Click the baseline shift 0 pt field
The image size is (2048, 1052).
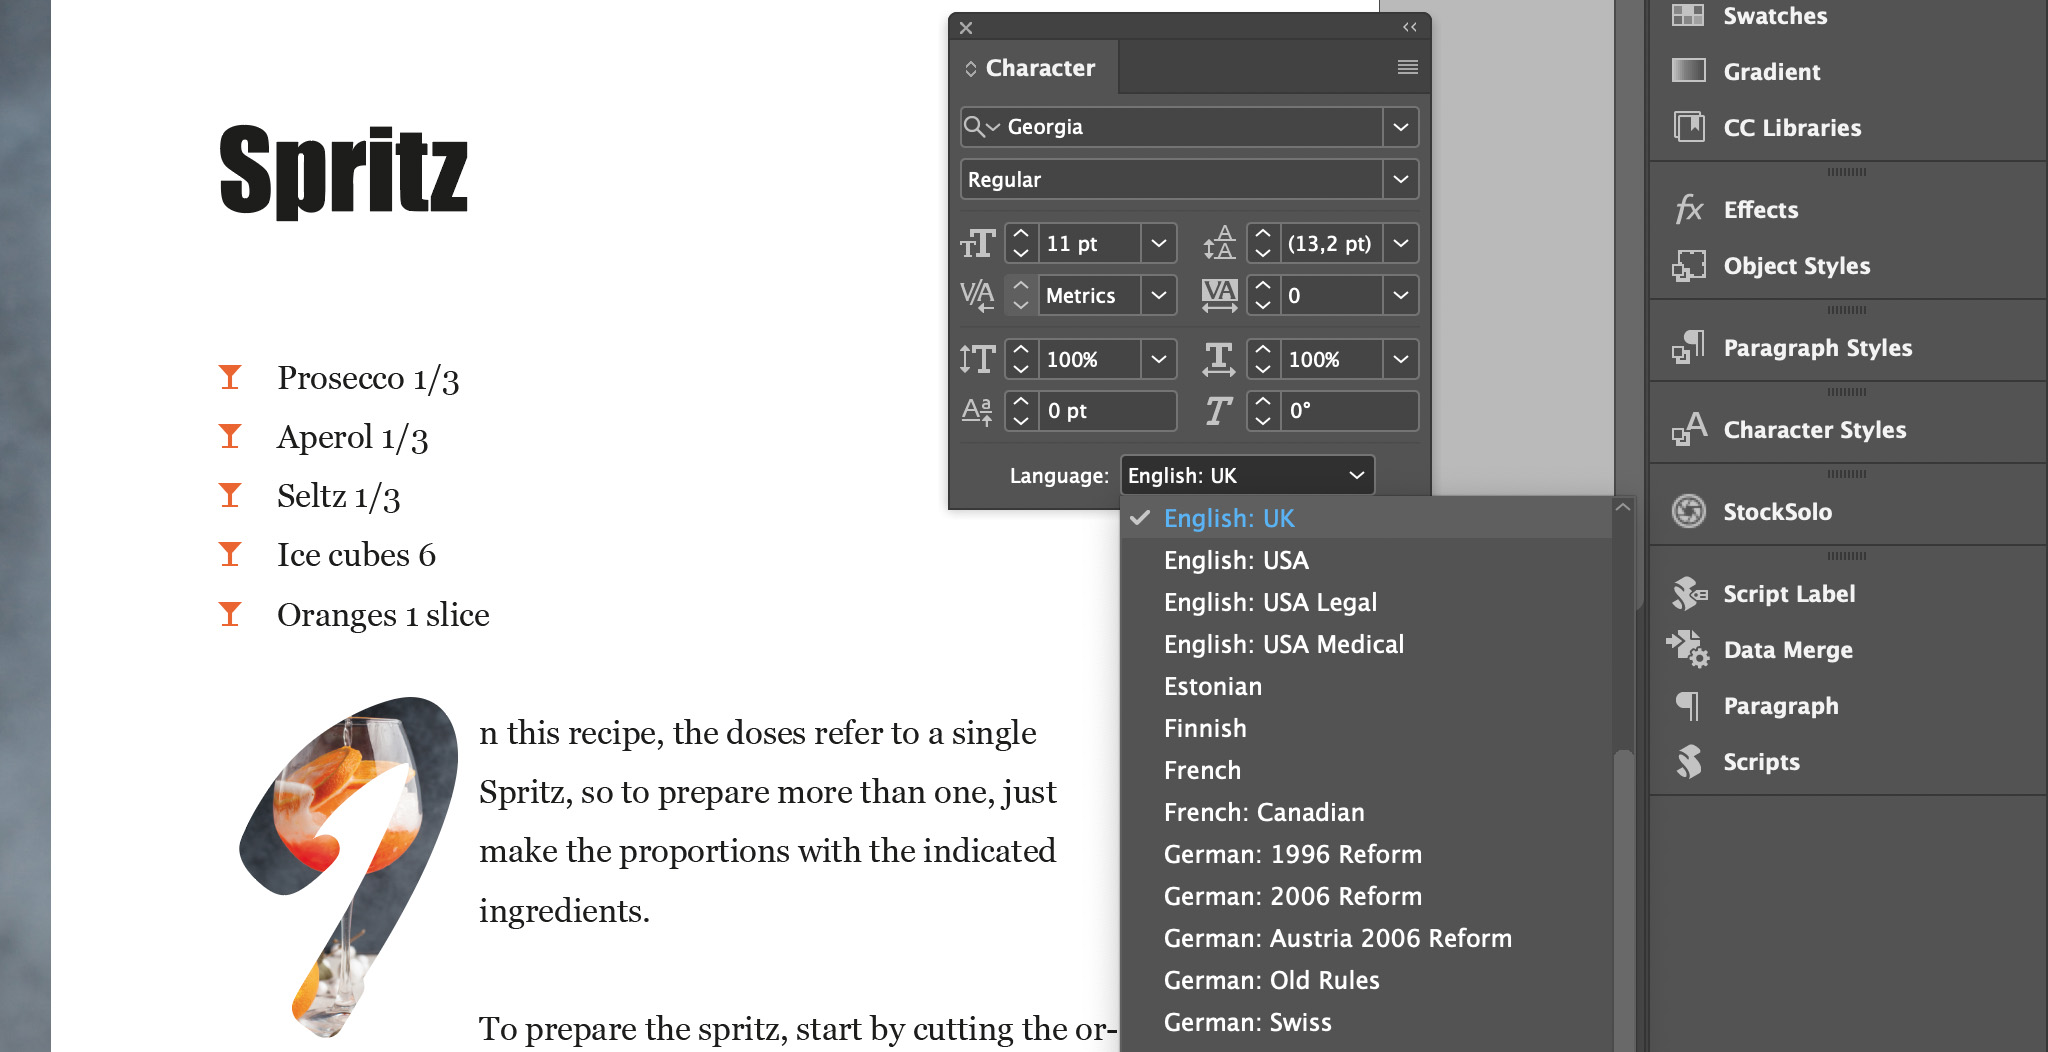tap(1107, 411)
